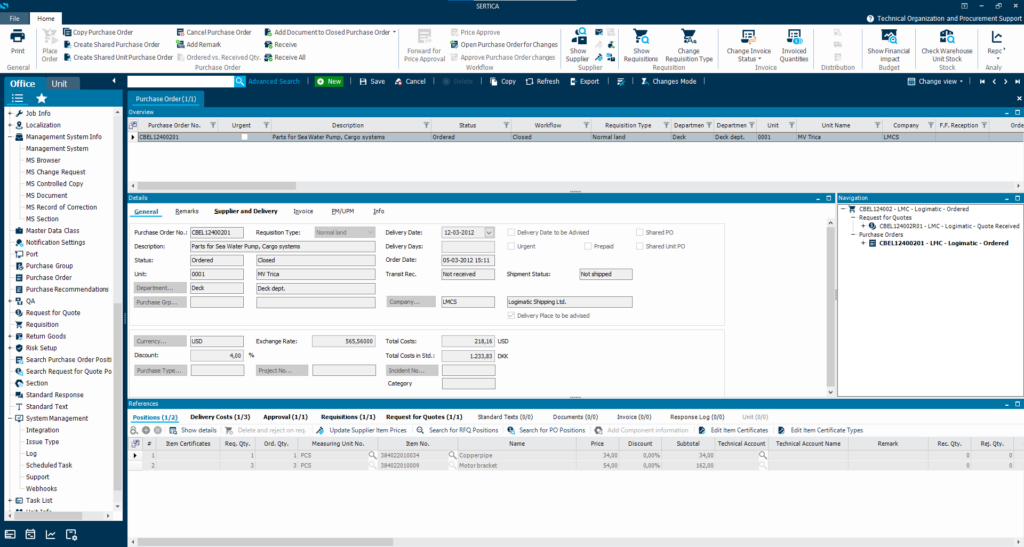Screen dimensions: 1024x547
Task: Toggle the Prepaid checkbox
Action: click(x=588, y=247)
